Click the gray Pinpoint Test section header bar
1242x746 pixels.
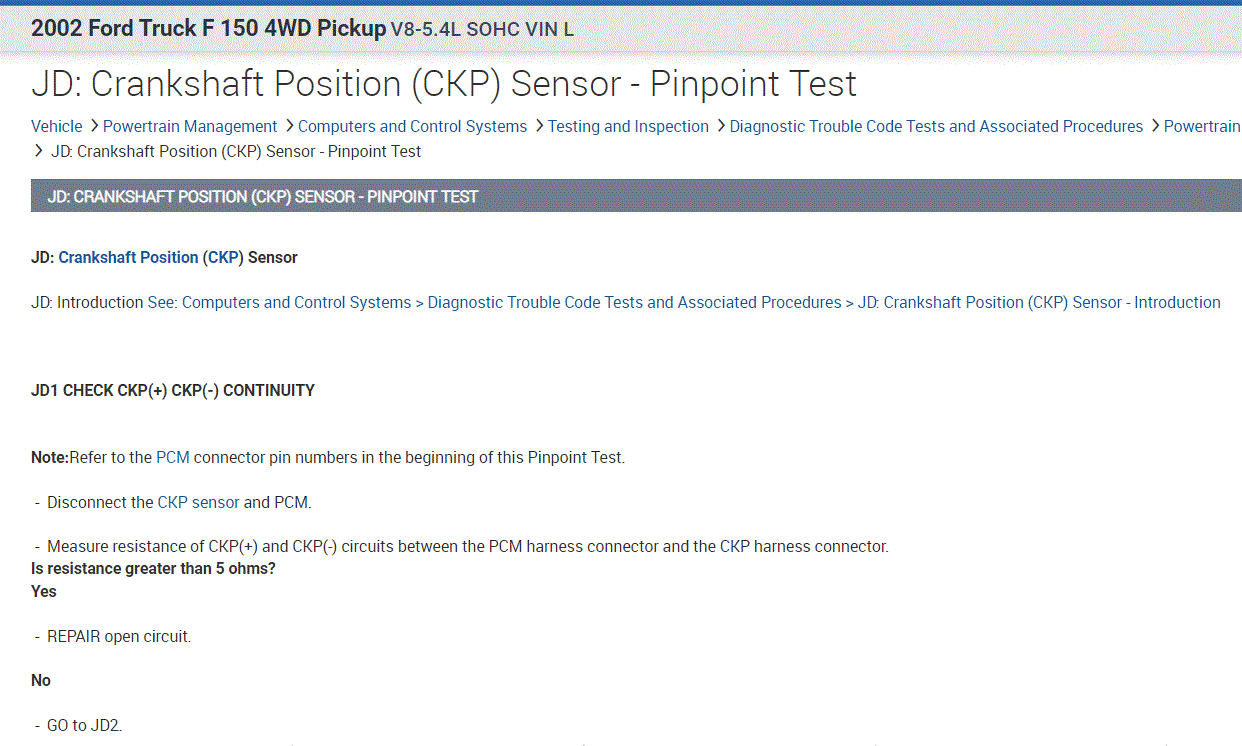pyautogui.click(x=636, y=197)
